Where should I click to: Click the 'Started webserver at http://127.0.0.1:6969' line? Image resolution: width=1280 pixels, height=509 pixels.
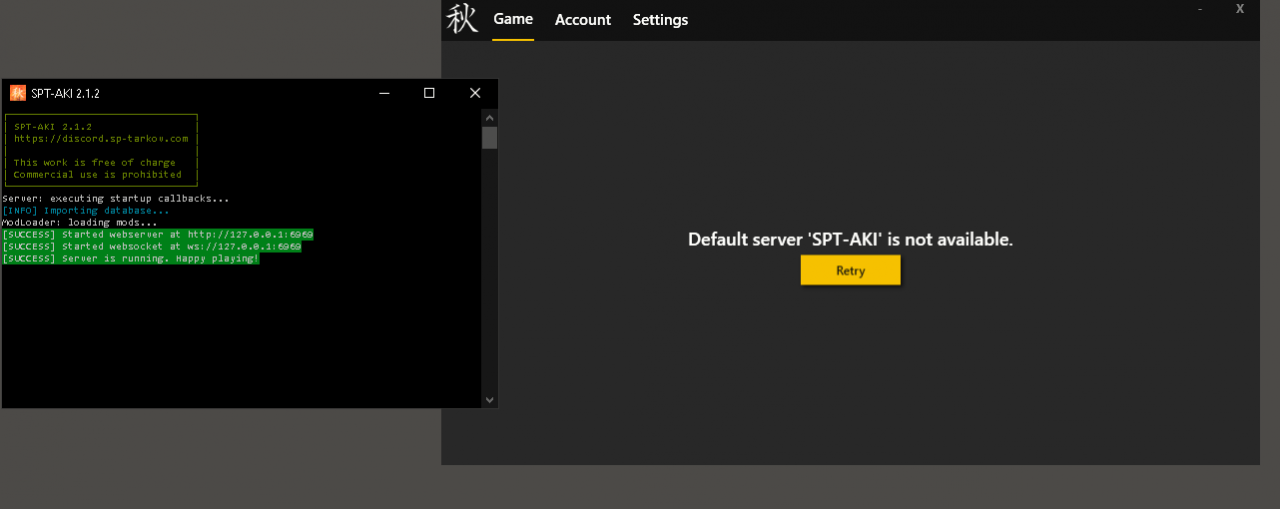coord(157,235)
